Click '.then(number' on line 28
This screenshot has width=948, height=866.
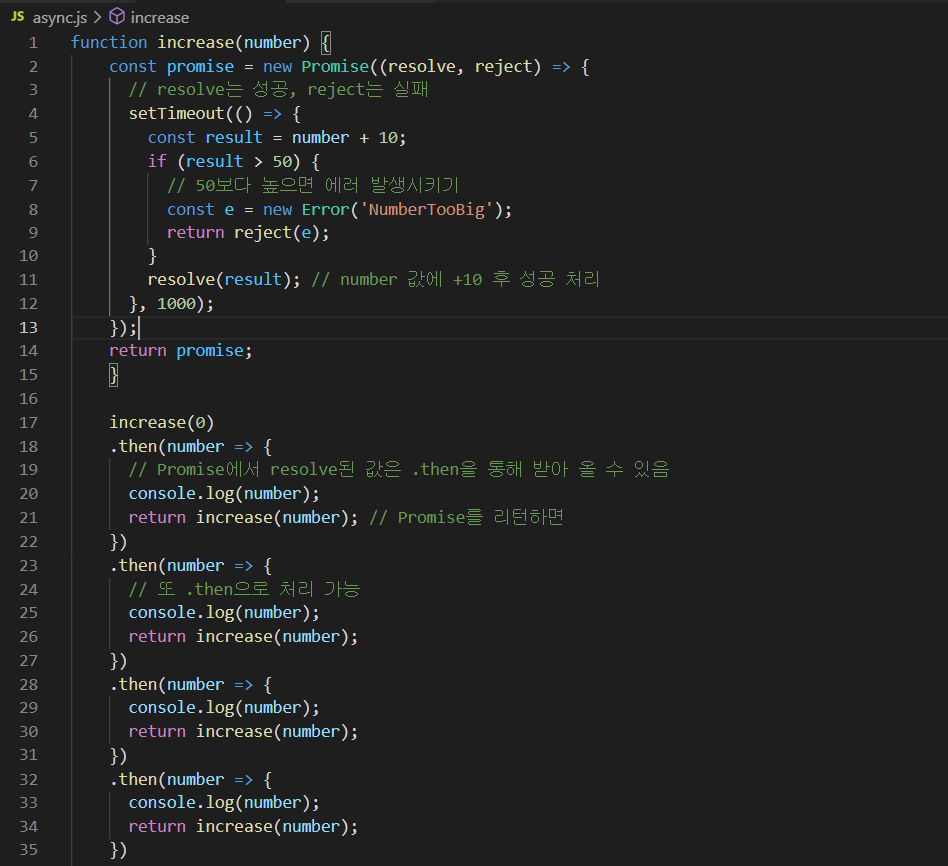[167, 685]
